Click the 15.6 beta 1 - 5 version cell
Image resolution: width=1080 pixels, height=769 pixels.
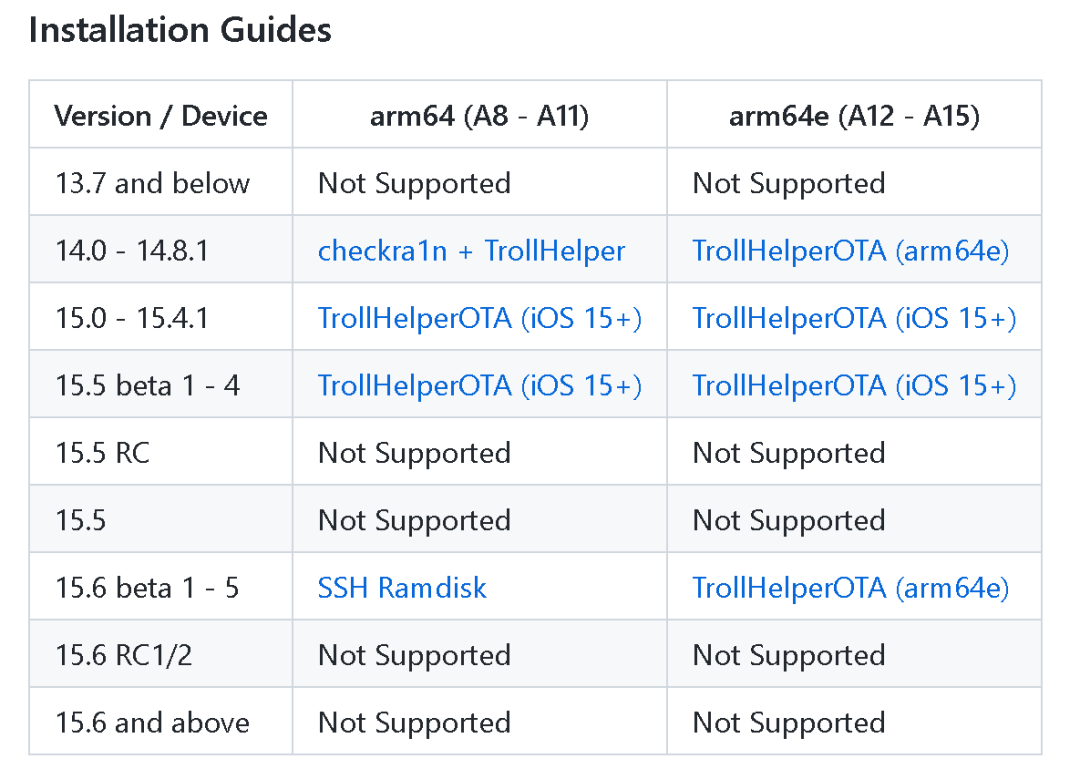click(x=147, y=587)
